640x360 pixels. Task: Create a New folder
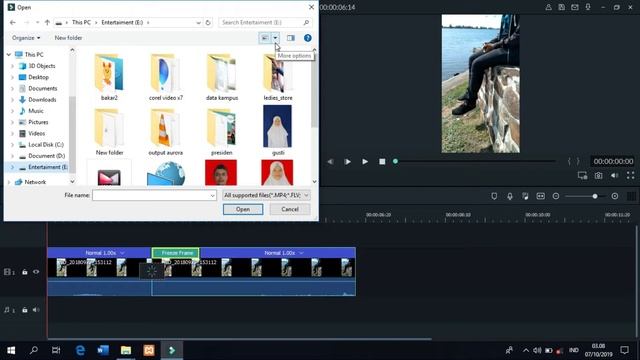68,38
